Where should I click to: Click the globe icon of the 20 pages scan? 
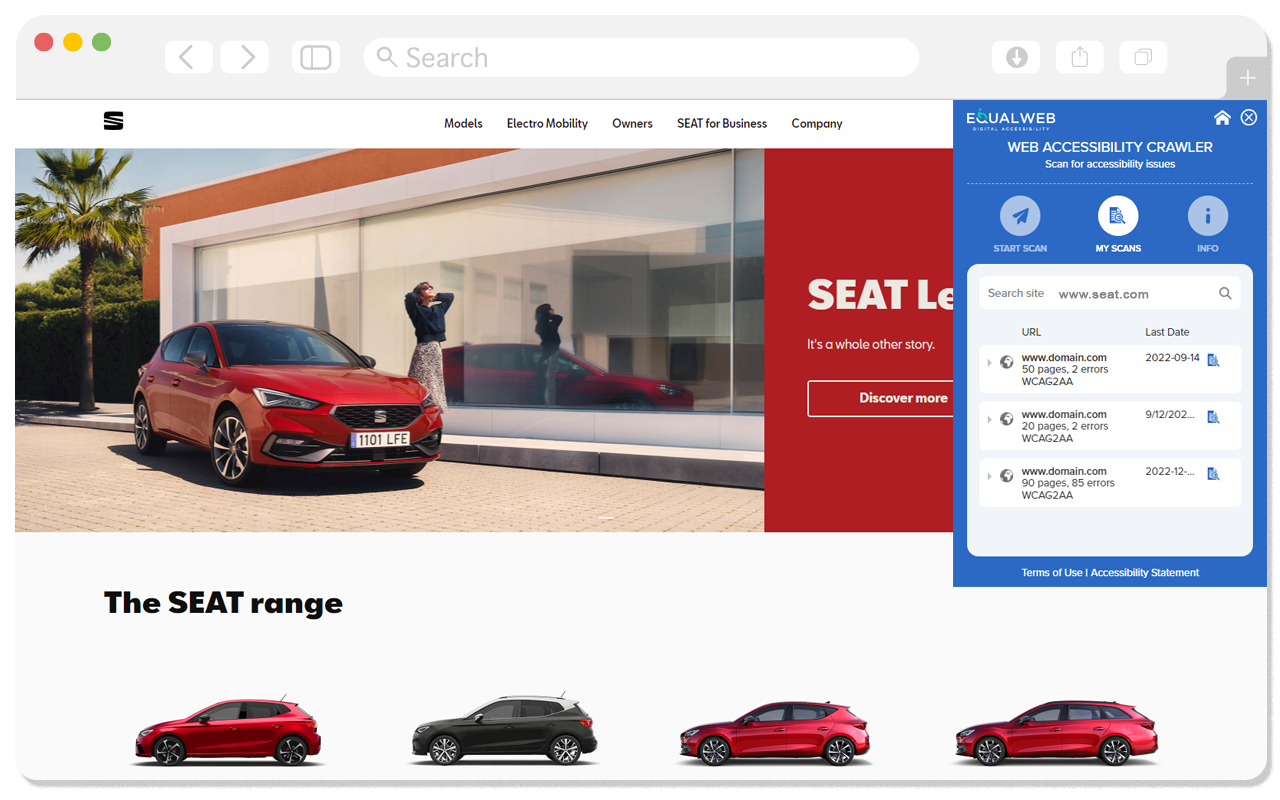1007,419
